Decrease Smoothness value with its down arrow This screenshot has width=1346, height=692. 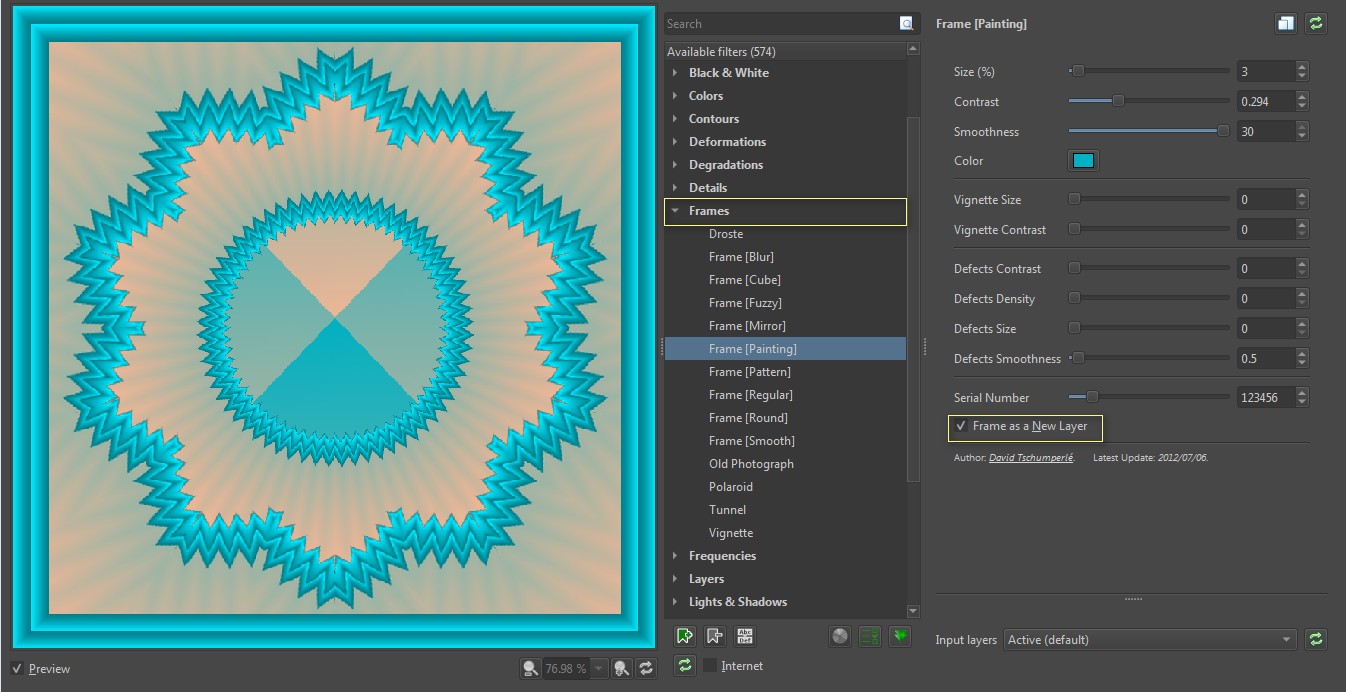(1301, 136)
